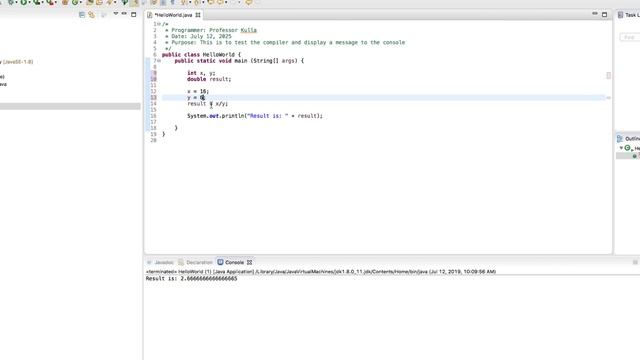Click the System.out.println statement
Viewport: 640px width, 360px height.
click(255, 116)
